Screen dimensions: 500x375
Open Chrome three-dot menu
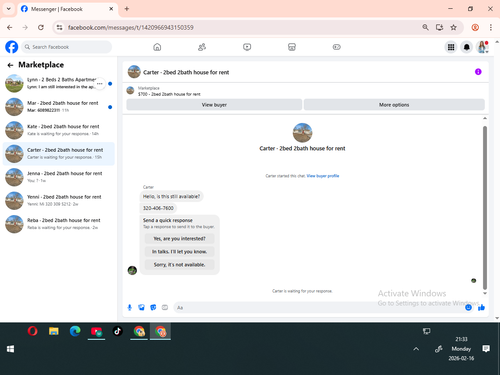point(491,27)
